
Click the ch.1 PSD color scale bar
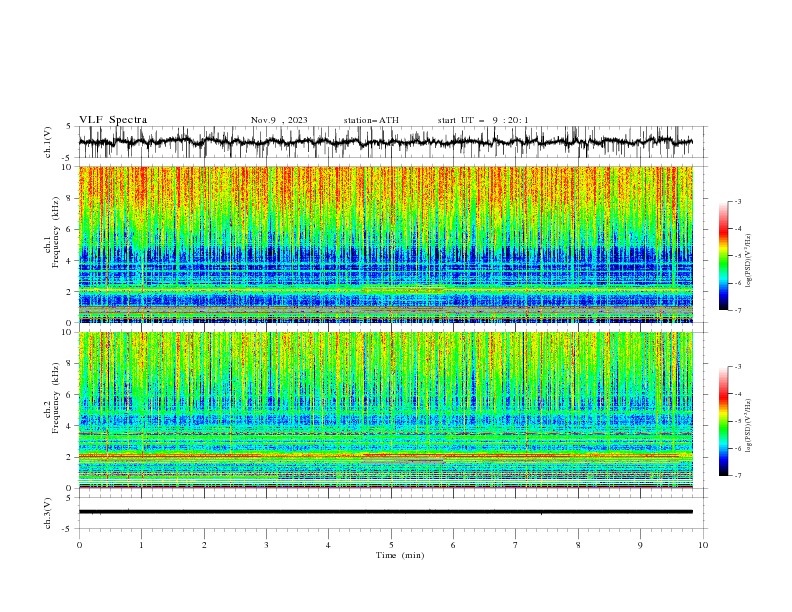pyautogui.click(x=723, y=256)
